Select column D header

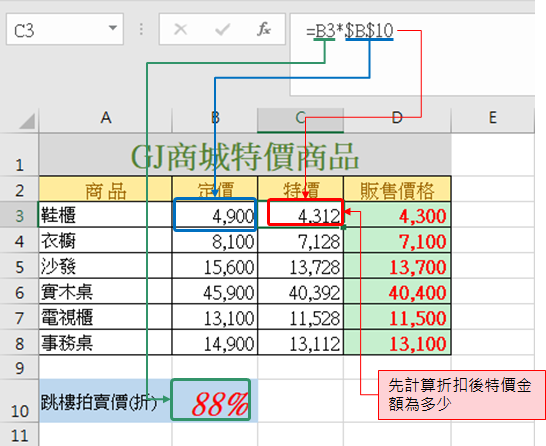(397, 118)
